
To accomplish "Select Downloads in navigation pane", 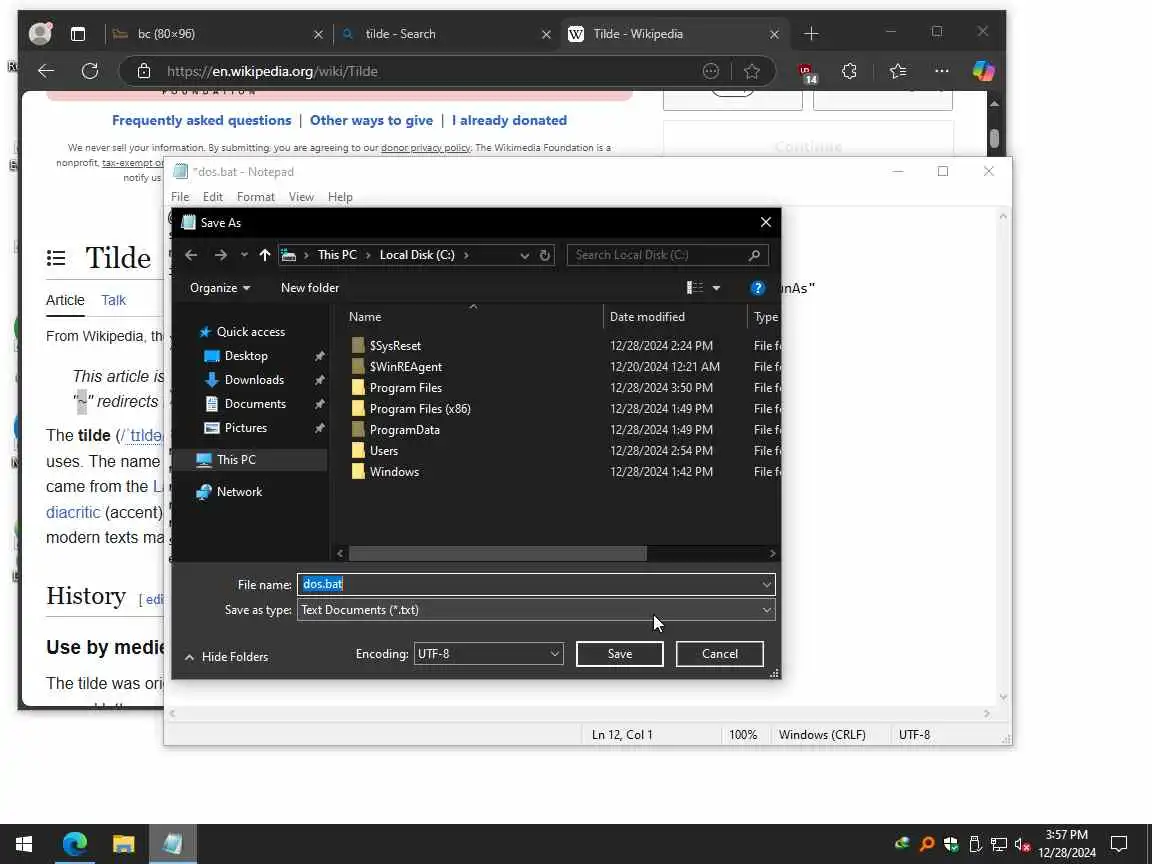I will pyautogui.click(x=254, y=380).
